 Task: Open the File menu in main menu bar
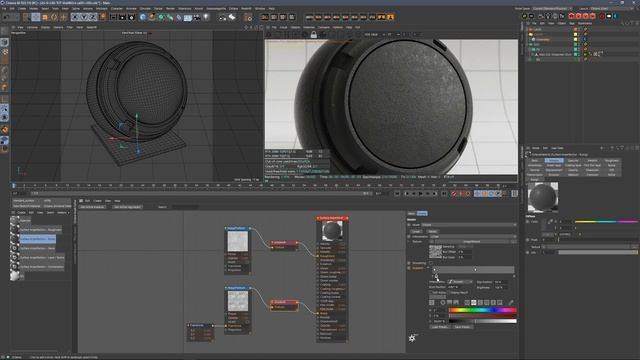[x=4, y=8]
